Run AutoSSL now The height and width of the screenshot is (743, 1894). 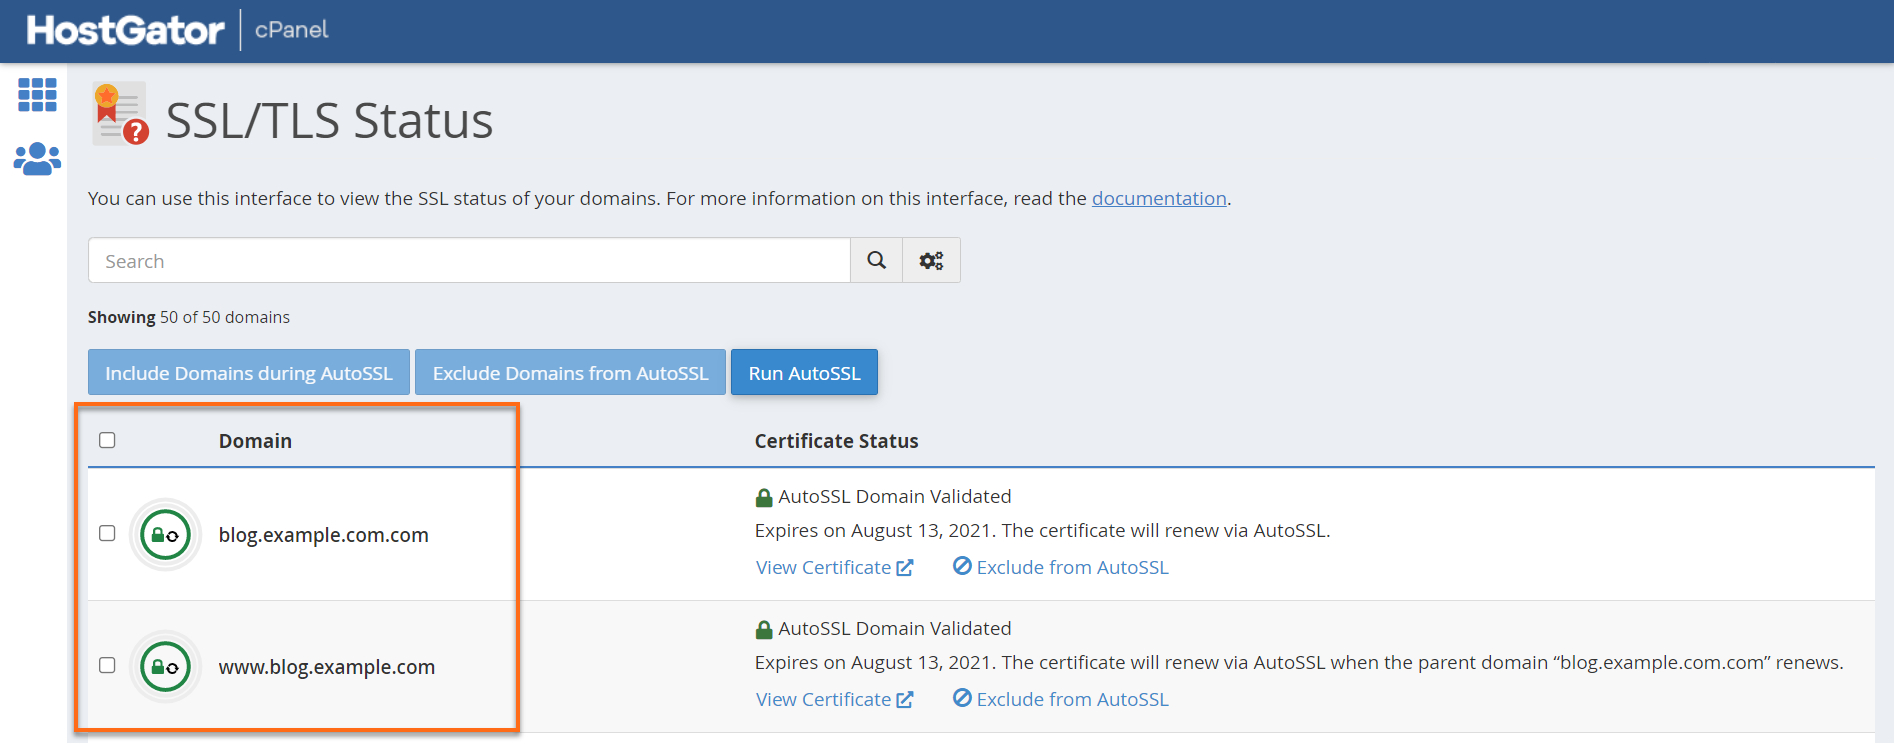point(804,372)
